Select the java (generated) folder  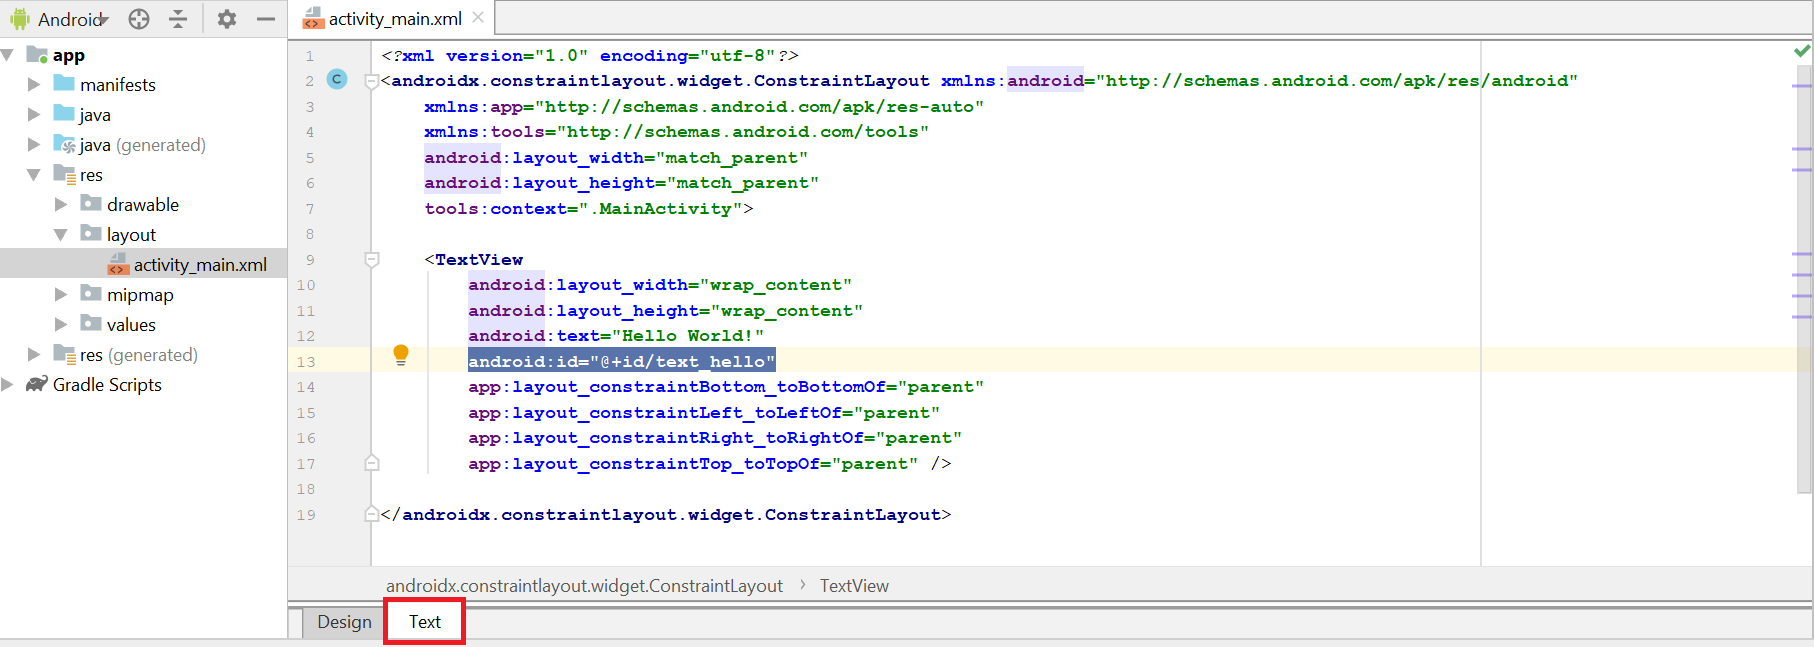[143, 145]
